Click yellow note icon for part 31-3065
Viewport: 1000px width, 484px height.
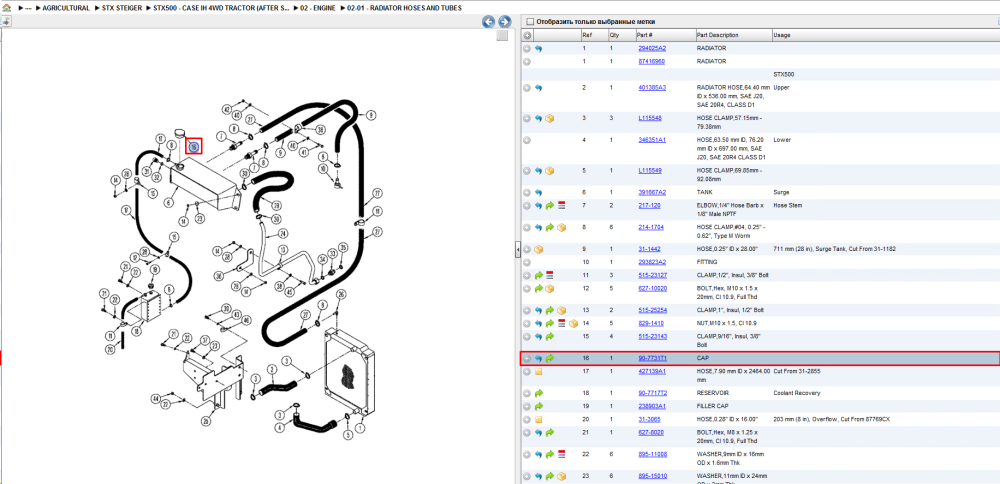(x=538, y=419)
